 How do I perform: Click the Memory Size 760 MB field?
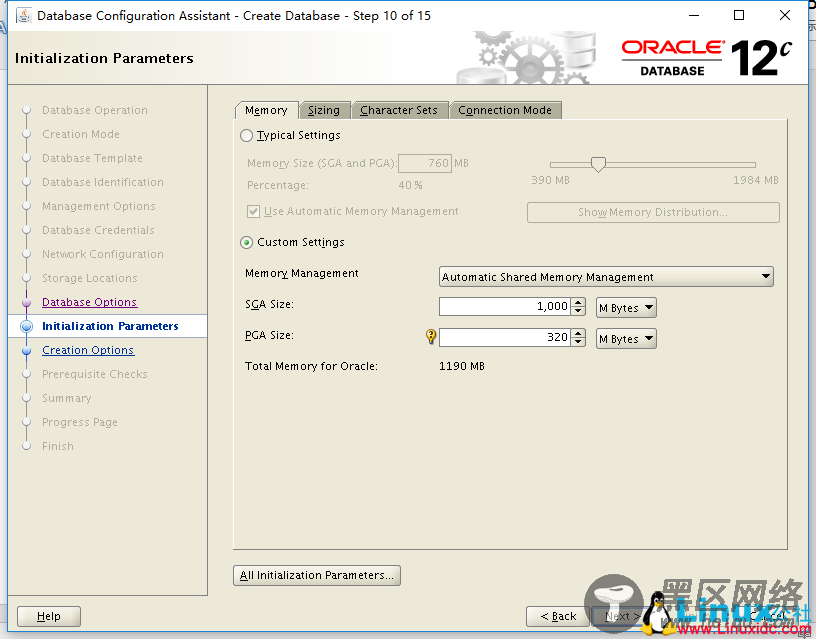click(x=425, y=163)
